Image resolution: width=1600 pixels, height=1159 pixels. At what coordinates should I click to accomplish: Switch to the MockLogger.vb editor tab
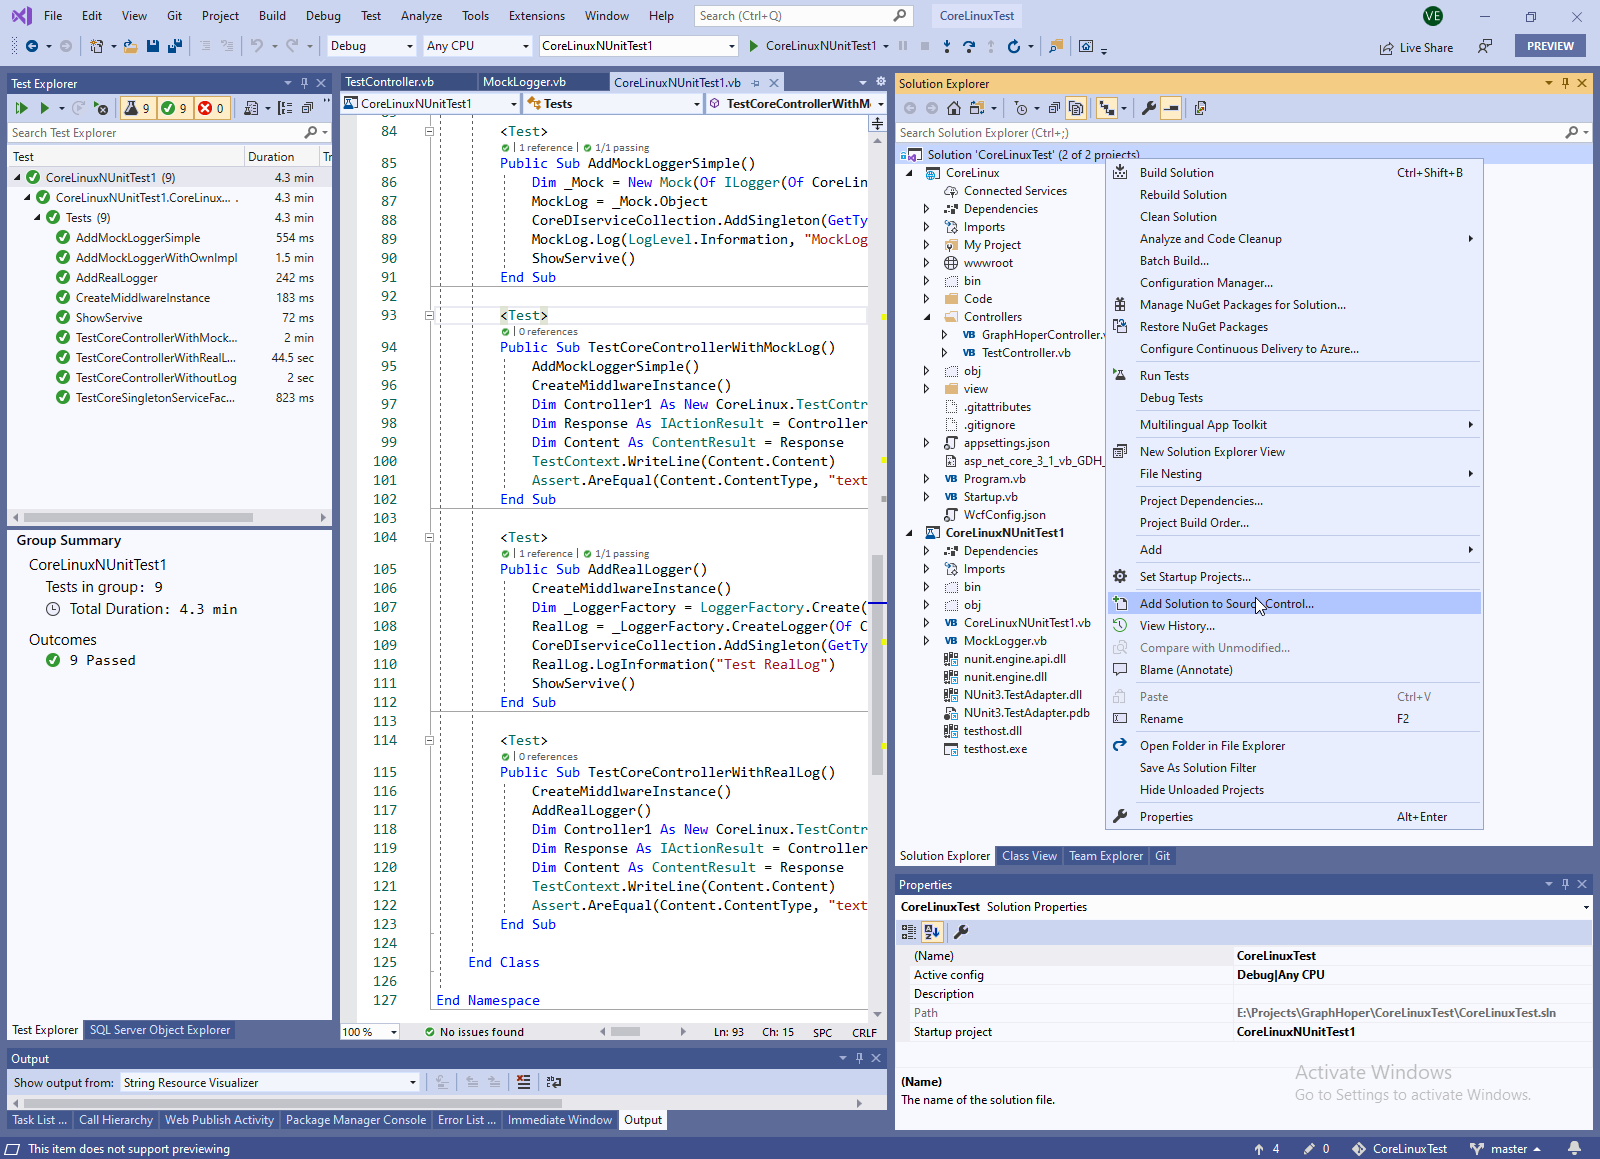point(524,82)
